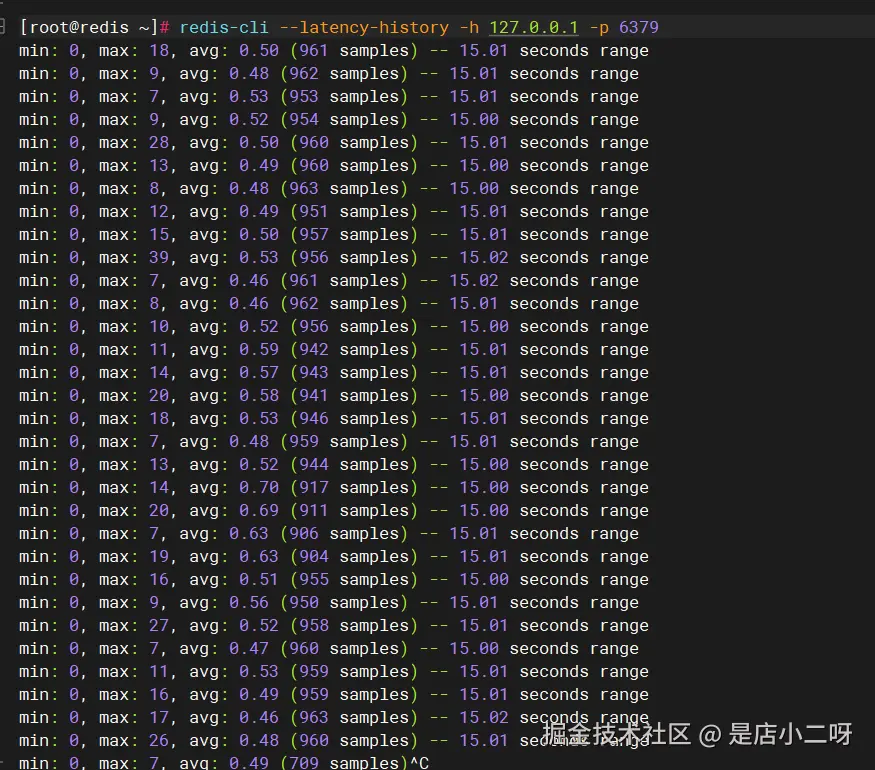Click the max value '19'

point(159,556)
